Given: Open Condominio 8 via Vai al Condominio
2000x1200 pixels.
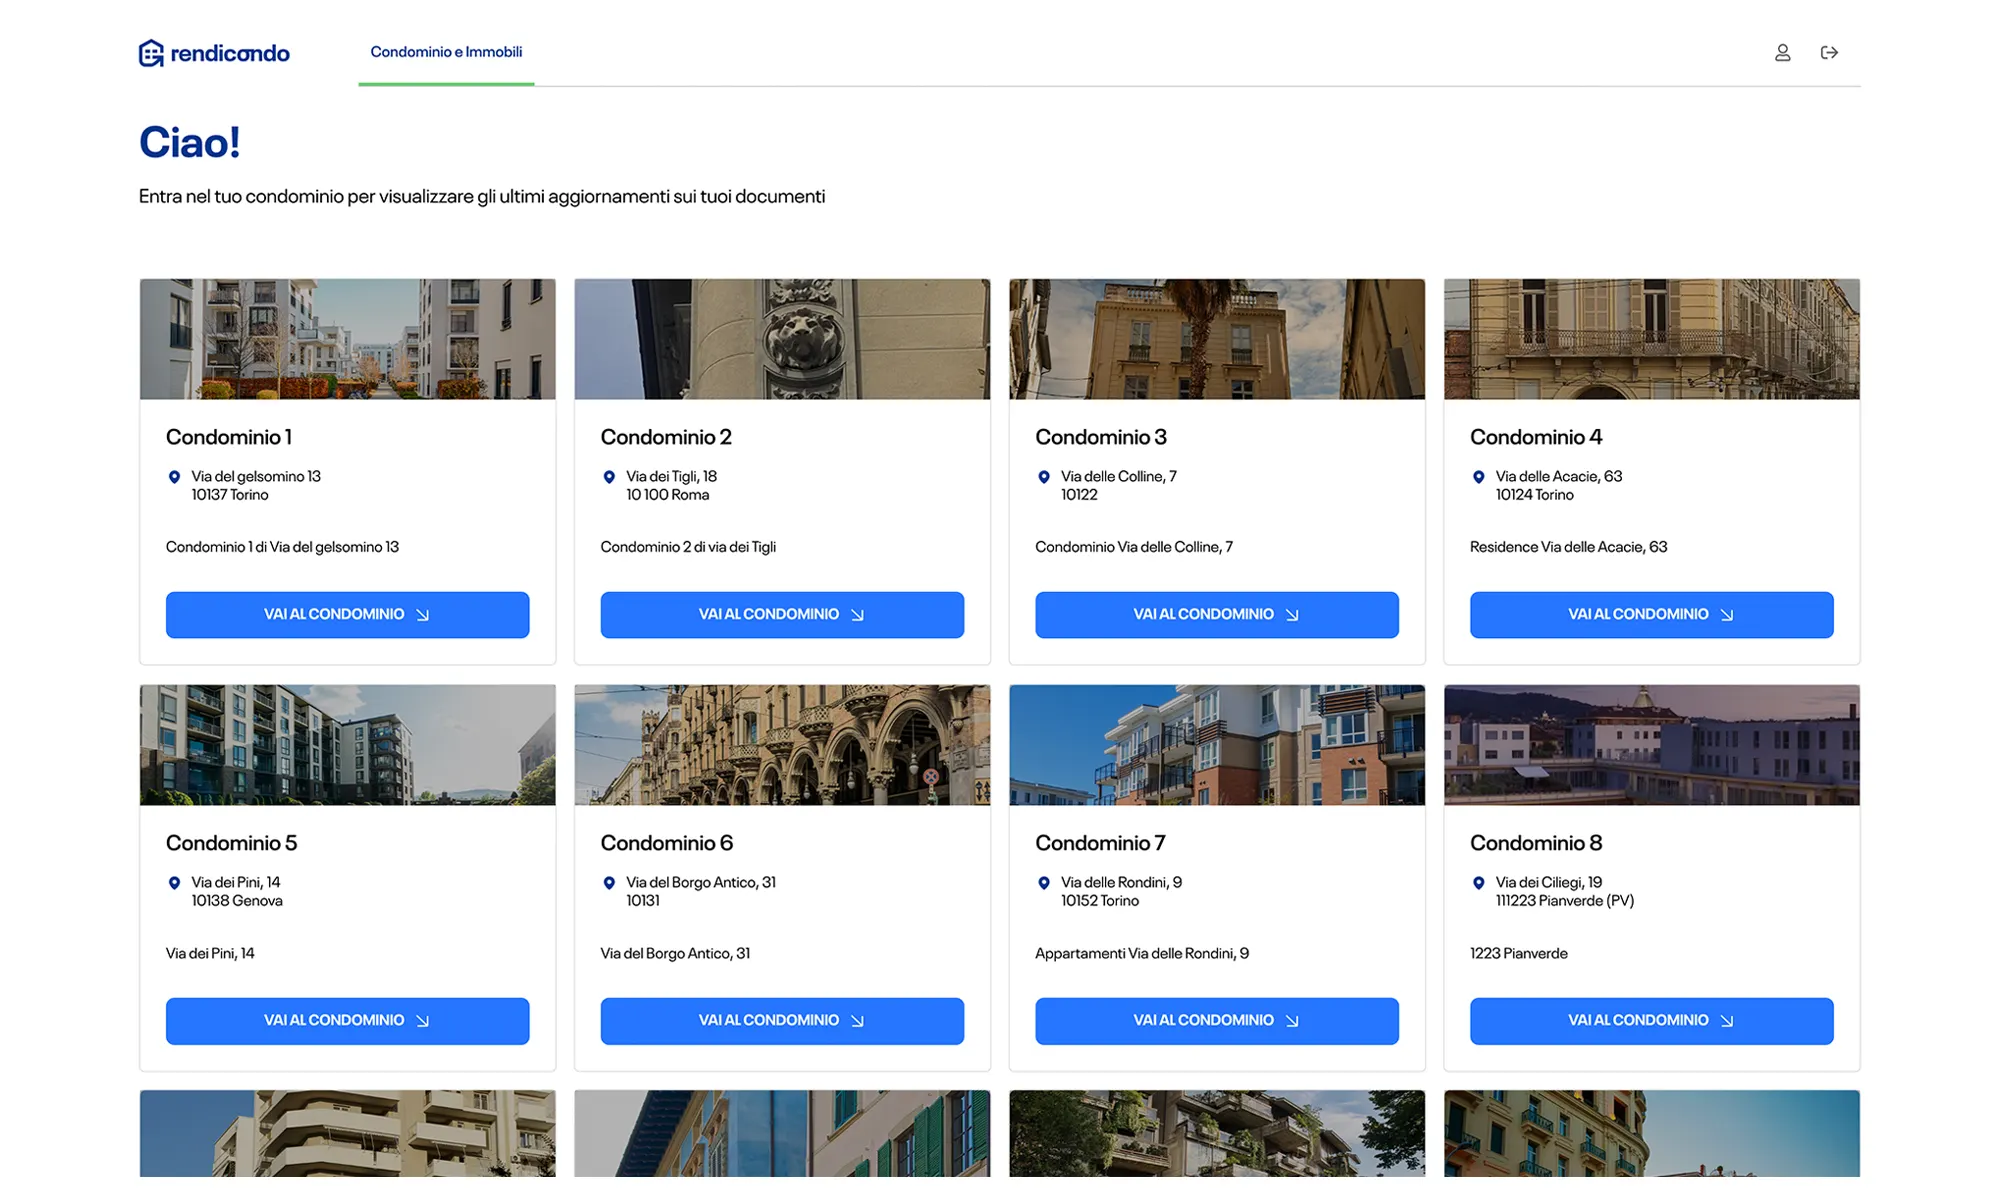Looking at the screenshot, I should point(1651,1021).
